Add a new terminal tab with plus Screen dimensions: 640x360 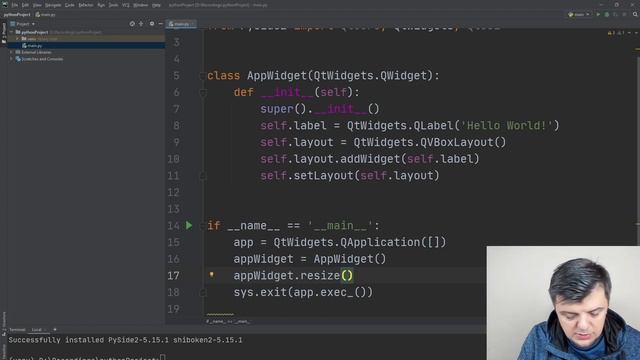(x=55, y=329)
